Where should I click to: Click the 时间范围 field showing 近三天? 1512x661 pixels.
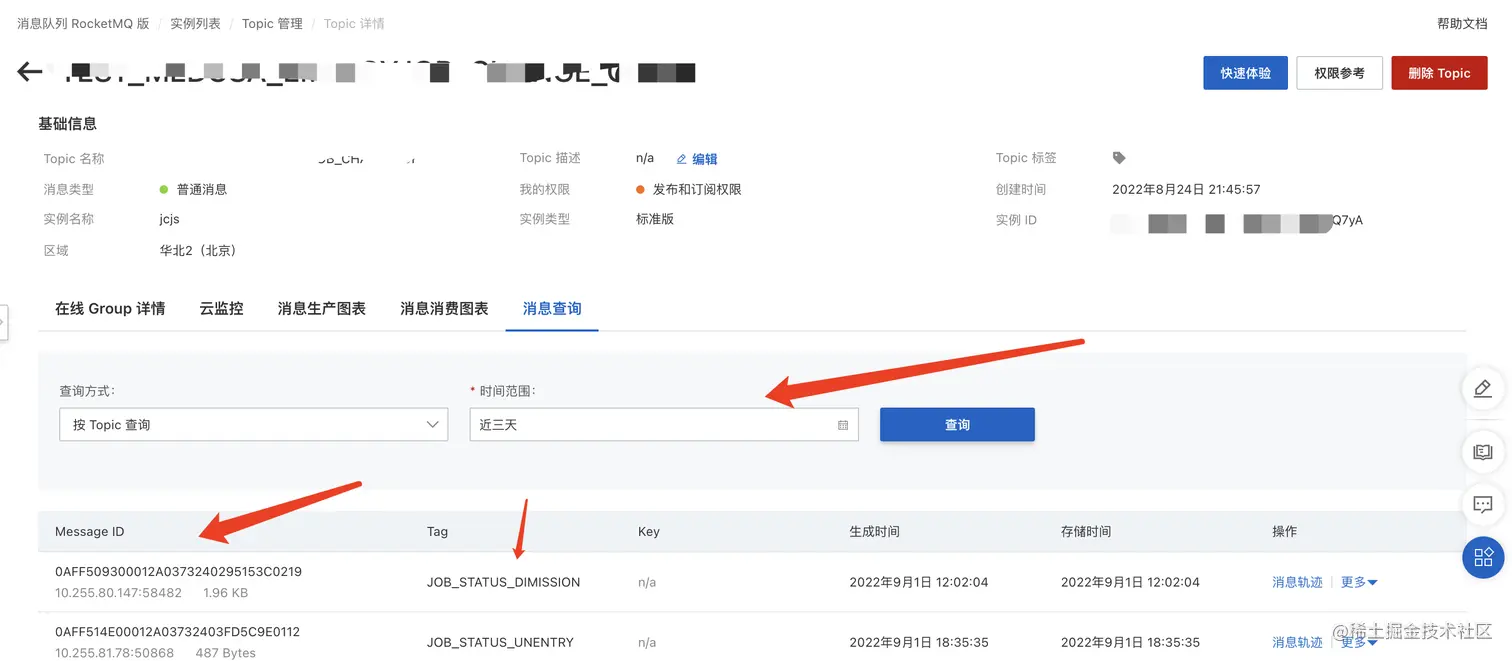664,424
